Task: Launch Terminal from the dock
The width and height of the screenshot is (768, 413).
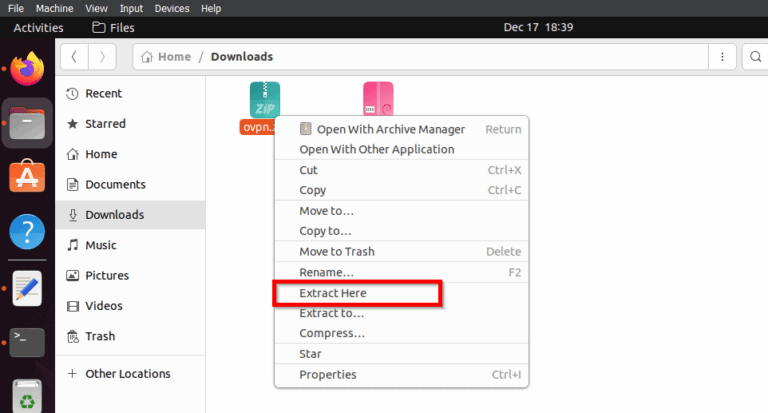Action: 27,342
